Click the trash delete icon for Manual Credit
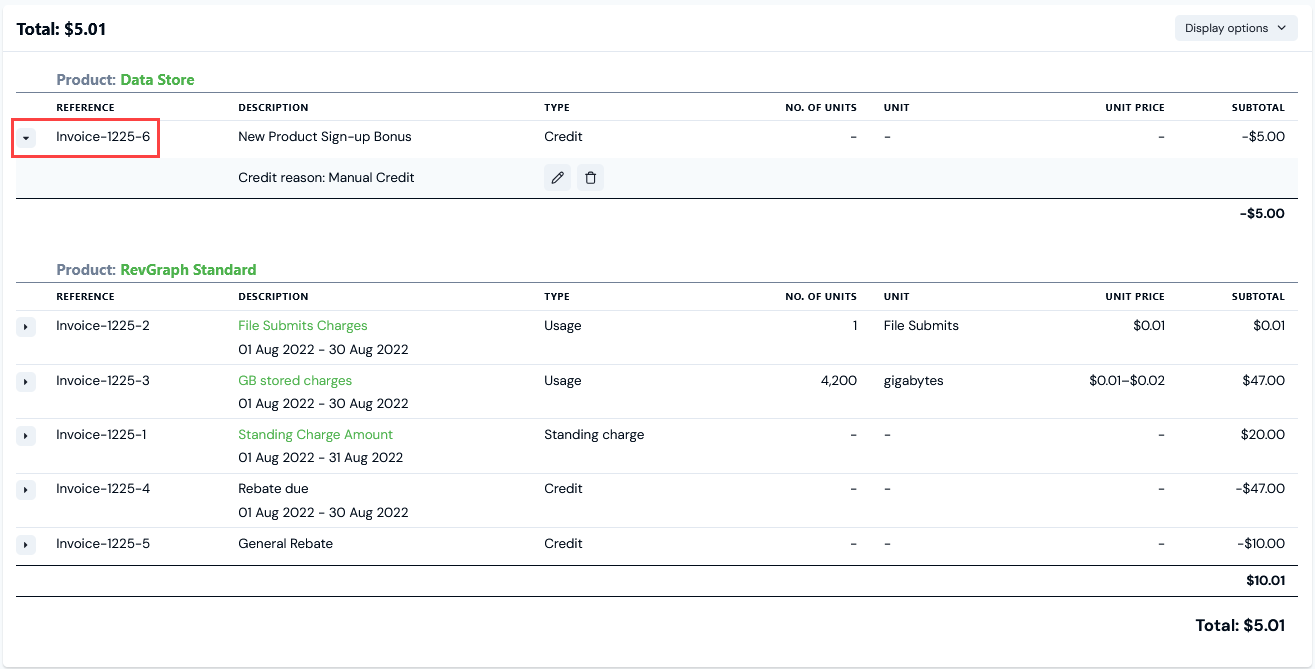The width and height of the screenshot is (1315, 669). pyautogui.click(x=590, y=178)
